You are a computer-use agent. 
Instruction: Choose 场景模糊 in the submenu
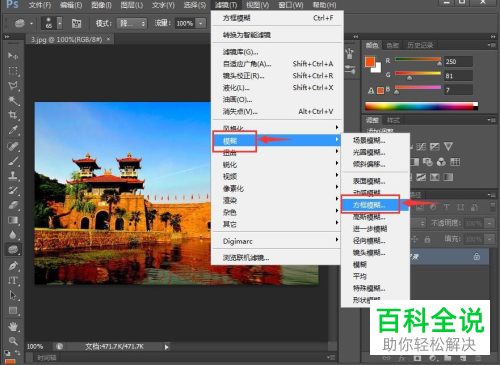375,140
